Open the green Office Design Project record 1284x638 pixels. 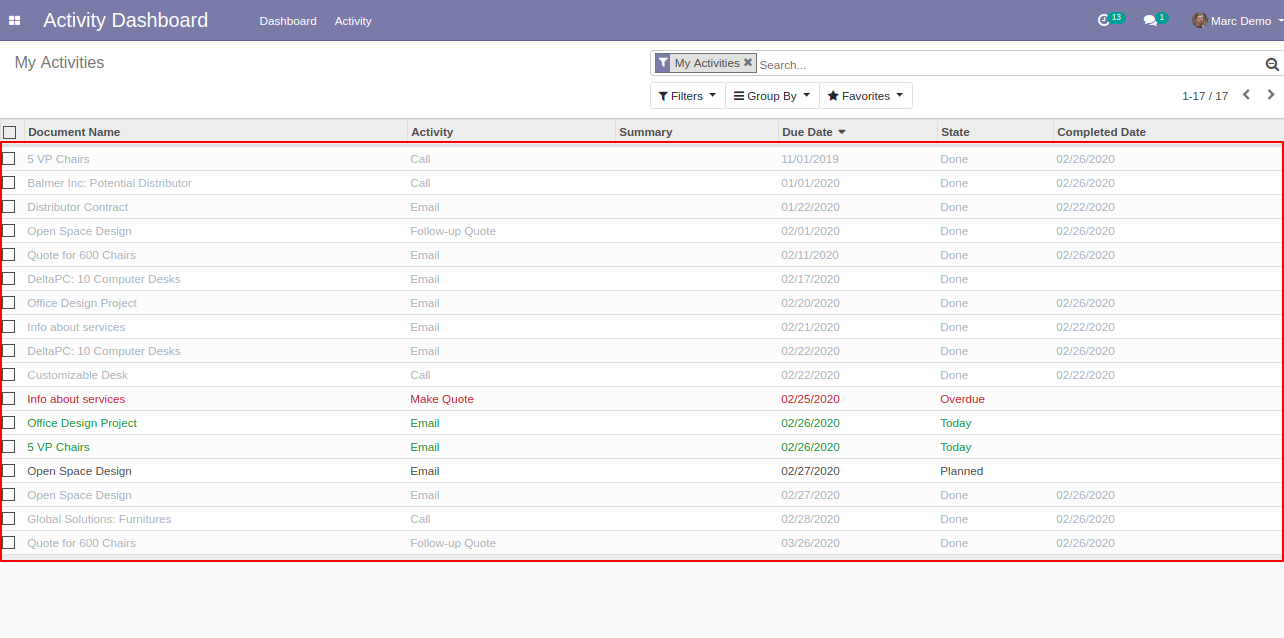coord(82,423)
